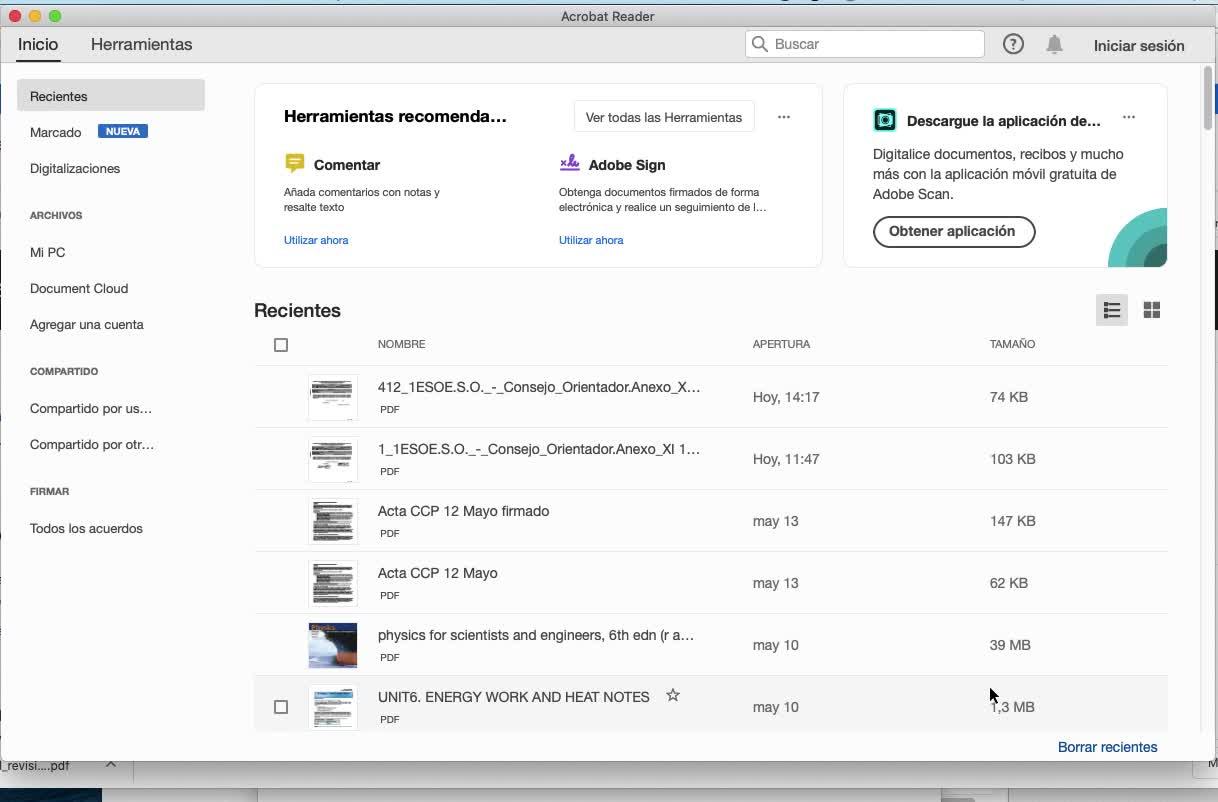Open the Inicio tab
Image resolution: width=1218 pixels, height=802 pixels.
click(x=38, y=44)
